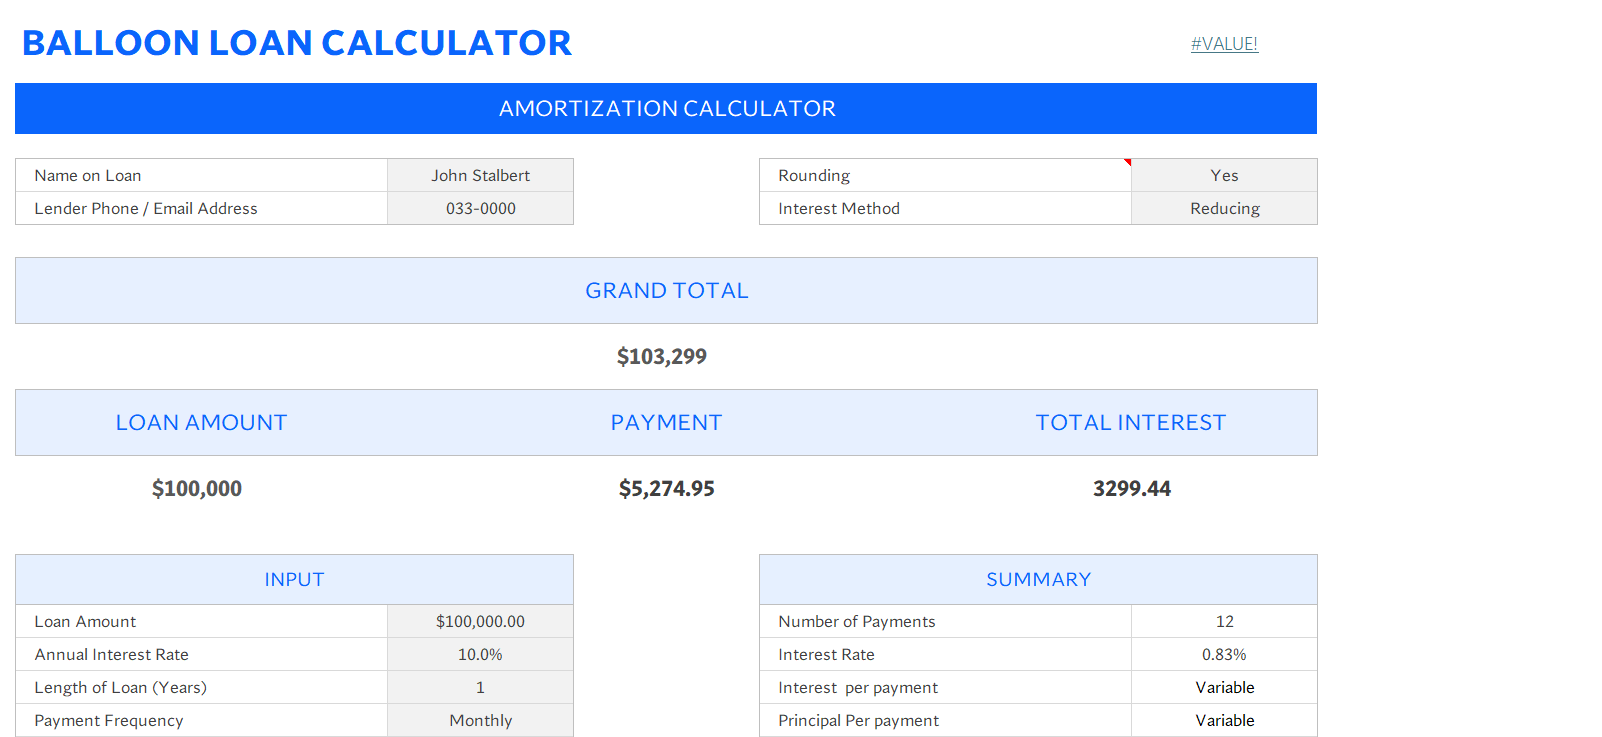The image size is (1602, 737).
Task: Select the Payment Frequency cell showing Monthly
Action: click(x=480, y=720)
